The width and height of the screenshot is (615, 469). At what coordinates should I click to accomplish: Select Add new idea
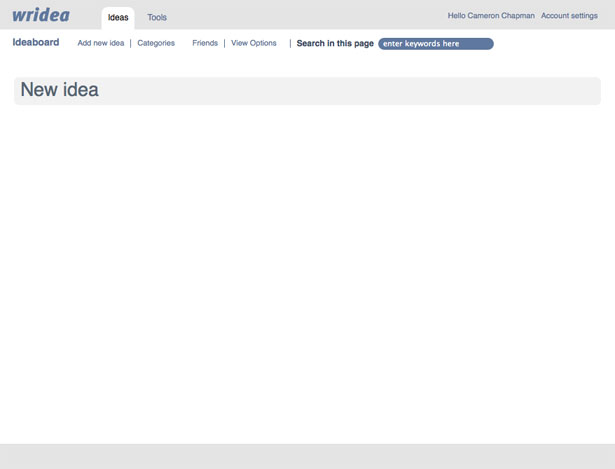click(101, 43)
